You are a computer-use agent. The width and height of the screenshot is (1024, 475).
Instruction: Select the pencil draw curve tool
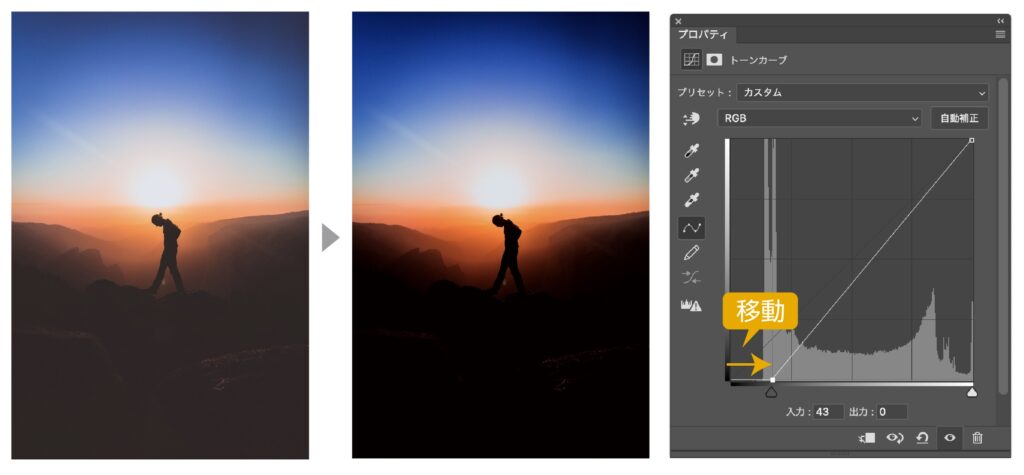tap(692, 252)
